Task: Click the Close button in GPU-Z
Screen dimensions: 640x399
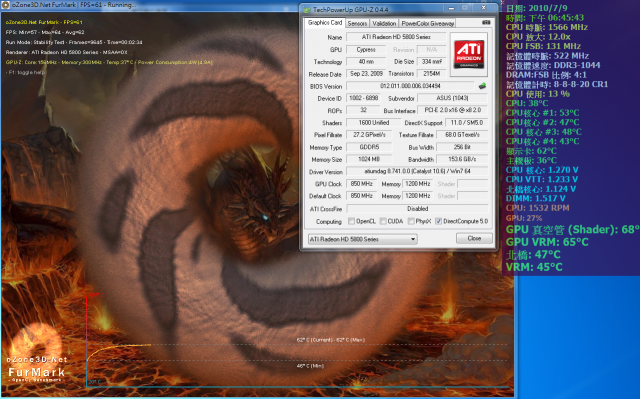Action: coord(474,238)
